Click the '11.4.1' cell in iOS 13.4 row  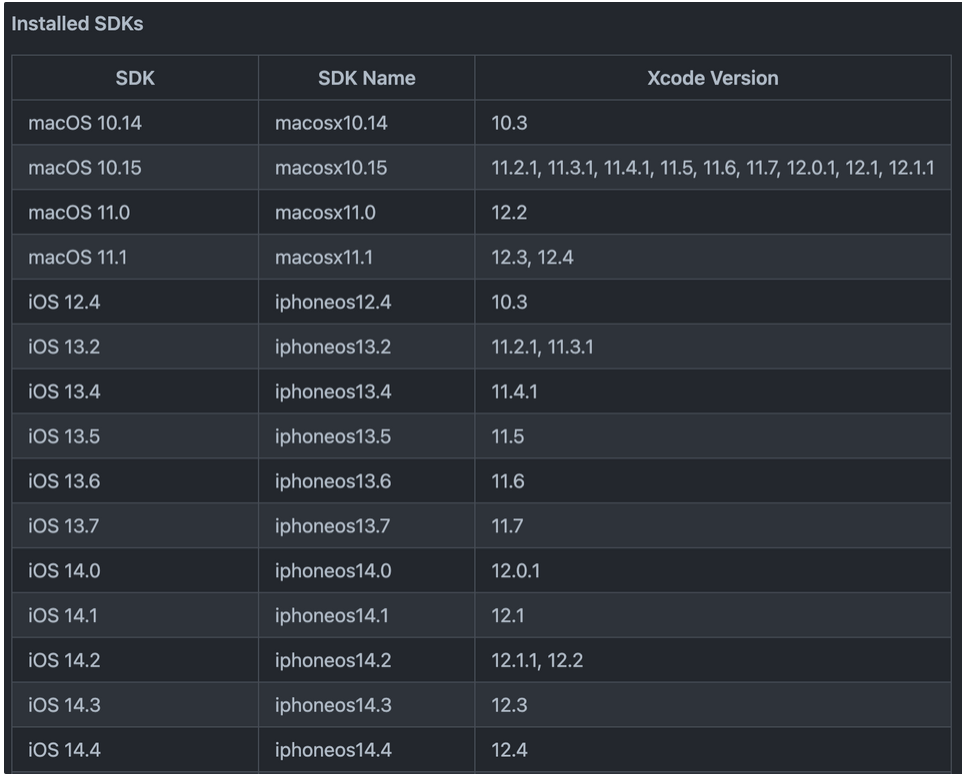point(712,391)
